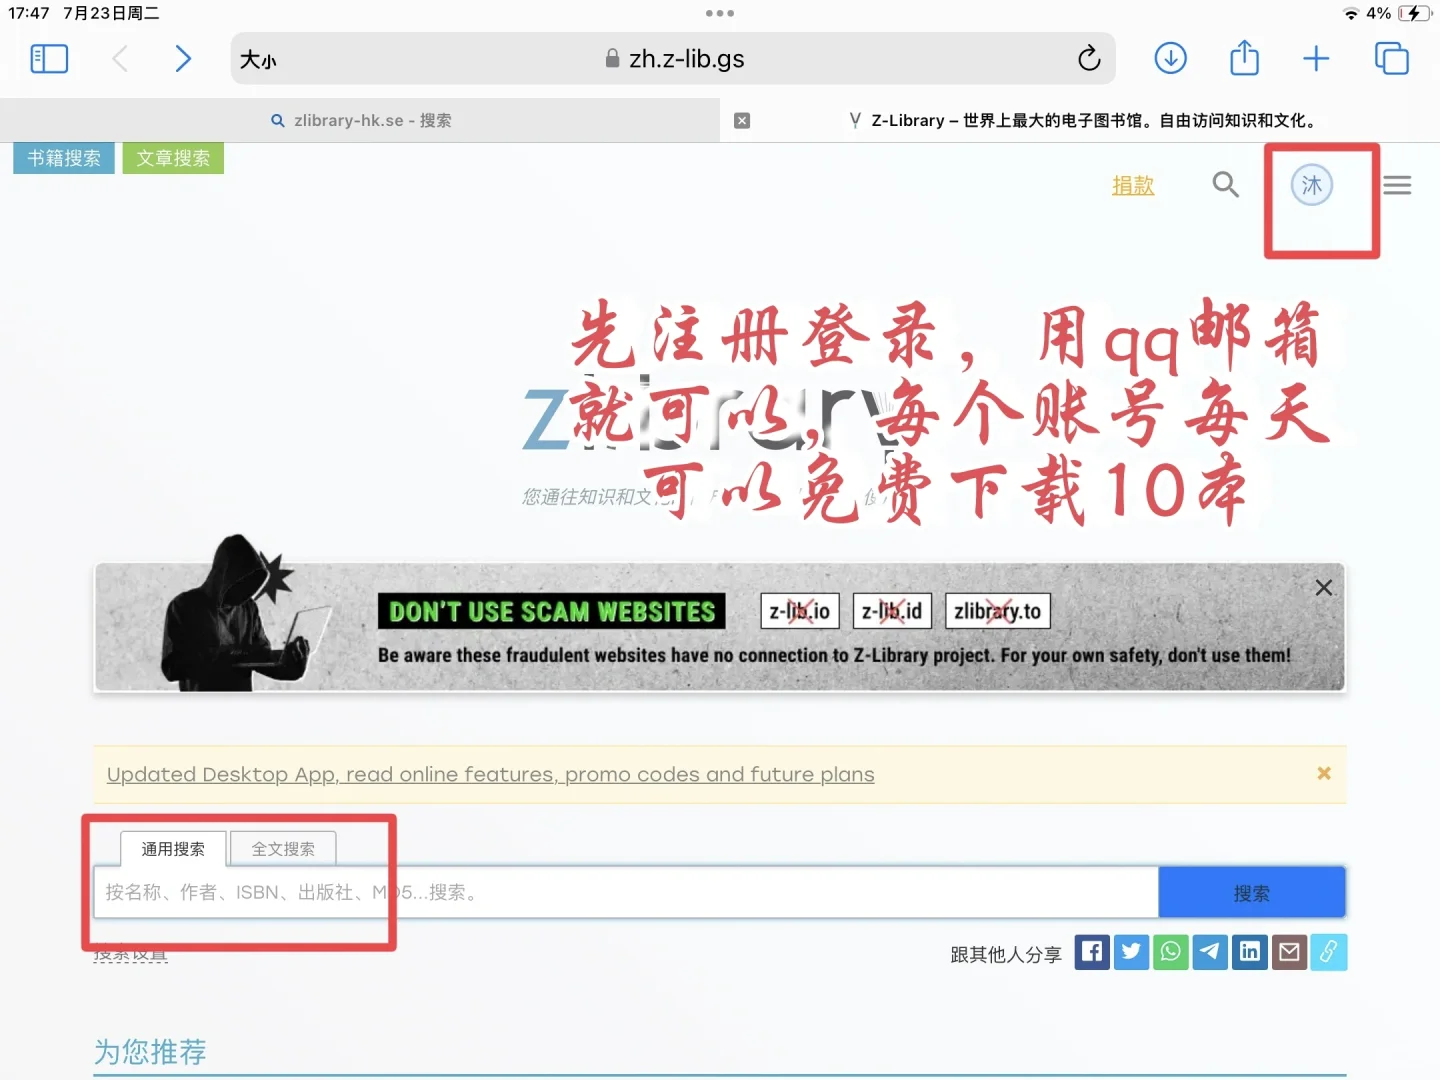Reload the current page
The image size is (1440, 1080).
click(x=1089, y=59)
